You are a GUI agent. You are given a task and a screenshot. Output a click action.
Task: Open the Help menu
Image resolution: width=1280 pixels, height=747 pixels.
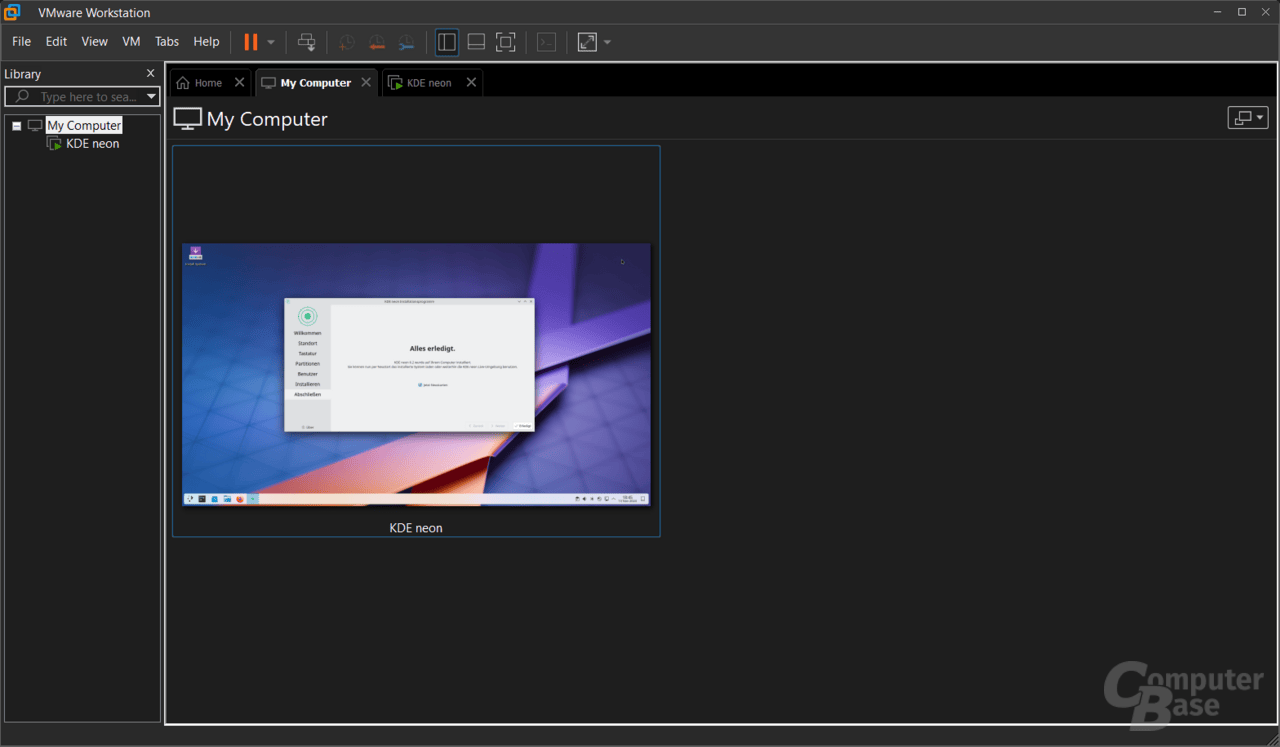coord(206,41)
